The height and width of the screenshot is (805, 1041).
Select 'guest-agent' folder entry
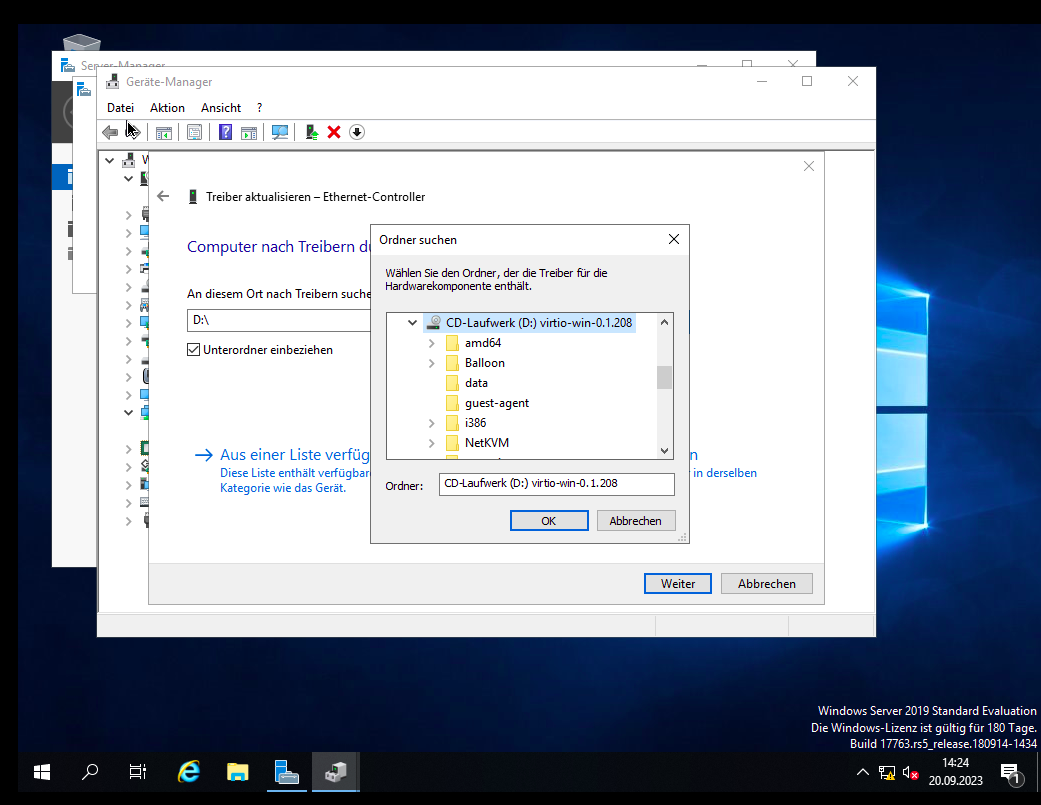coord(497,403)
